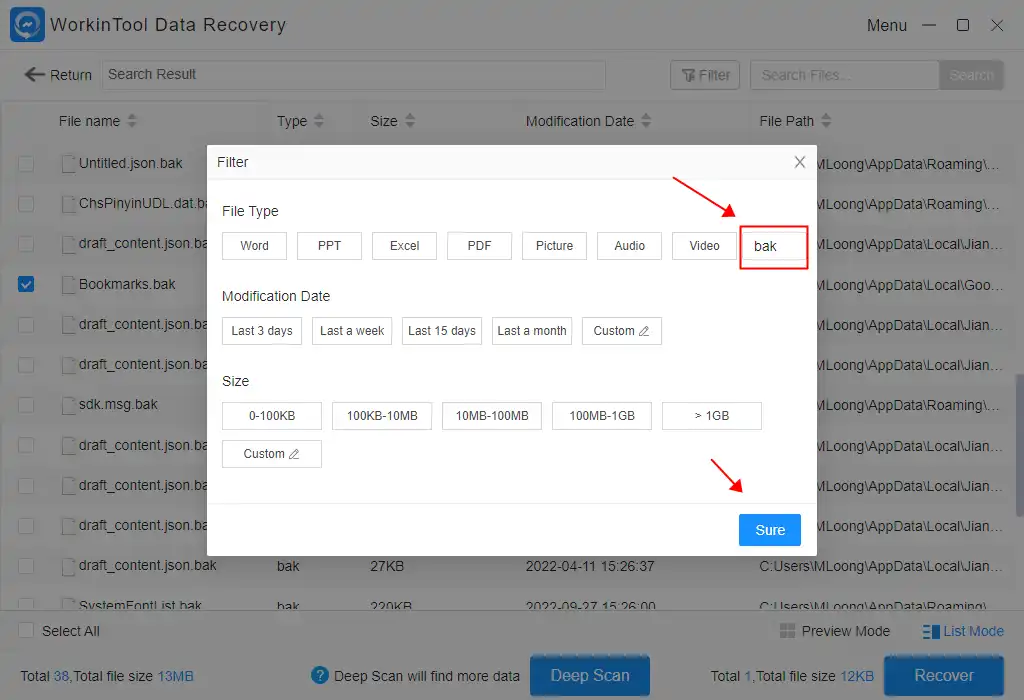The image size is (1024, 700).
Task: Click the sdk.msg.bak file icon
Action: pos(68,405)
